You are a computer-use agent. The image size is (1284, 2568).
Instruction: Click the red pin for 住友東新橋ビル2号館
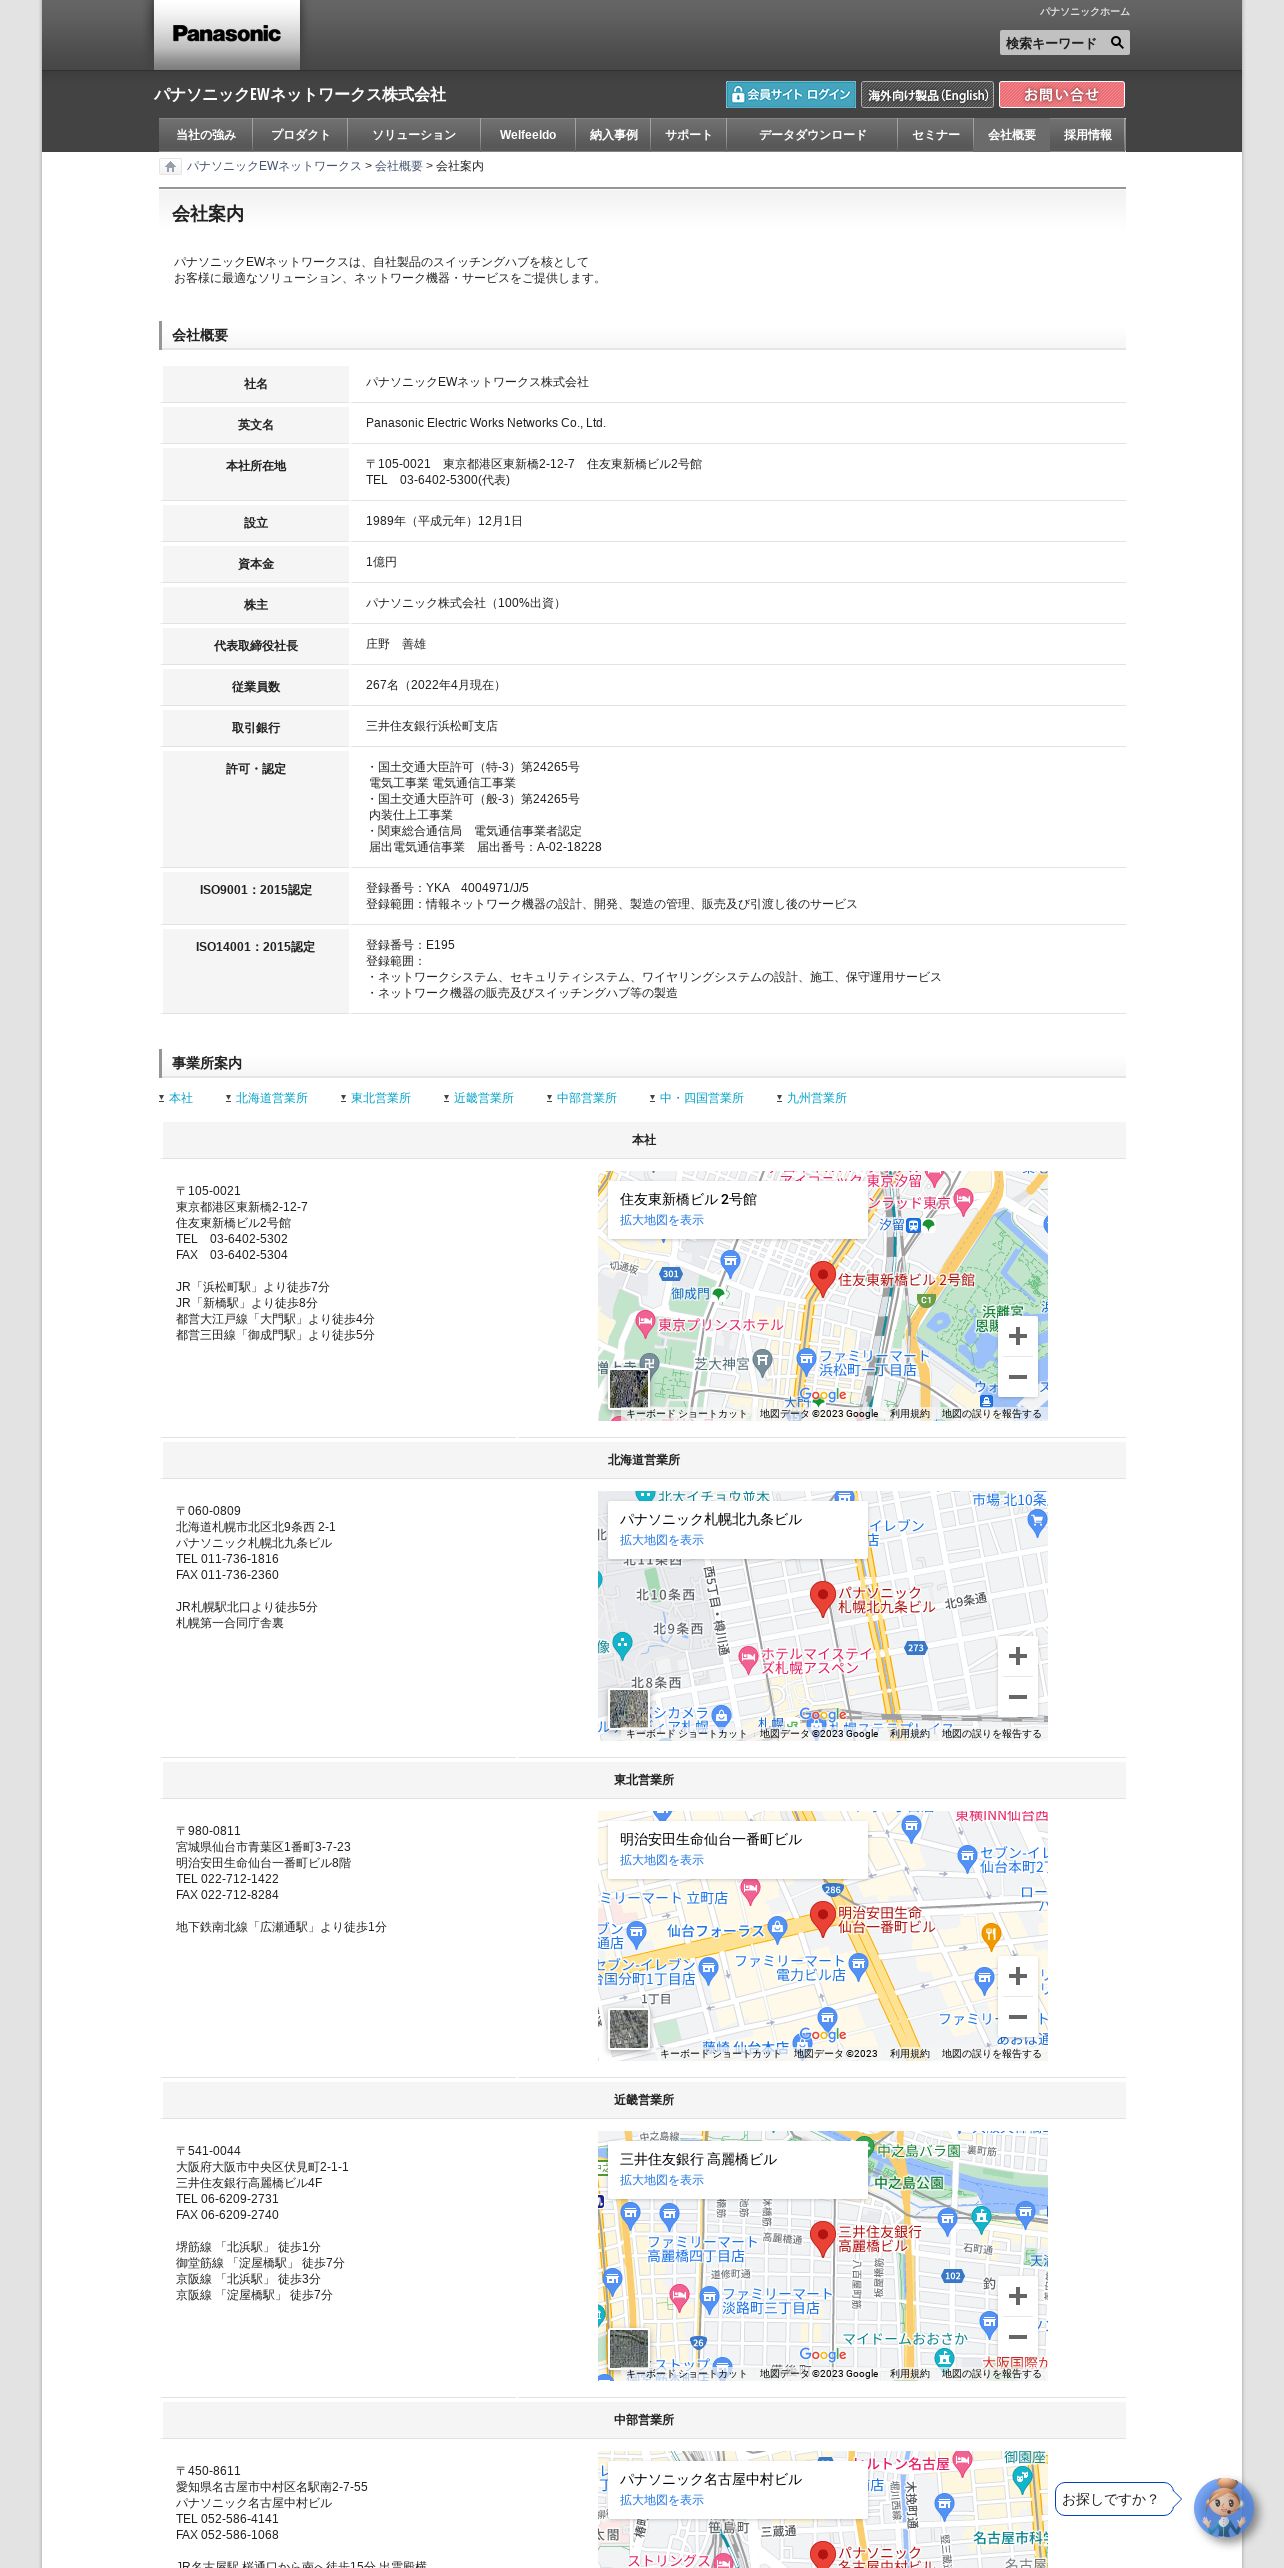coord(822,1278)
